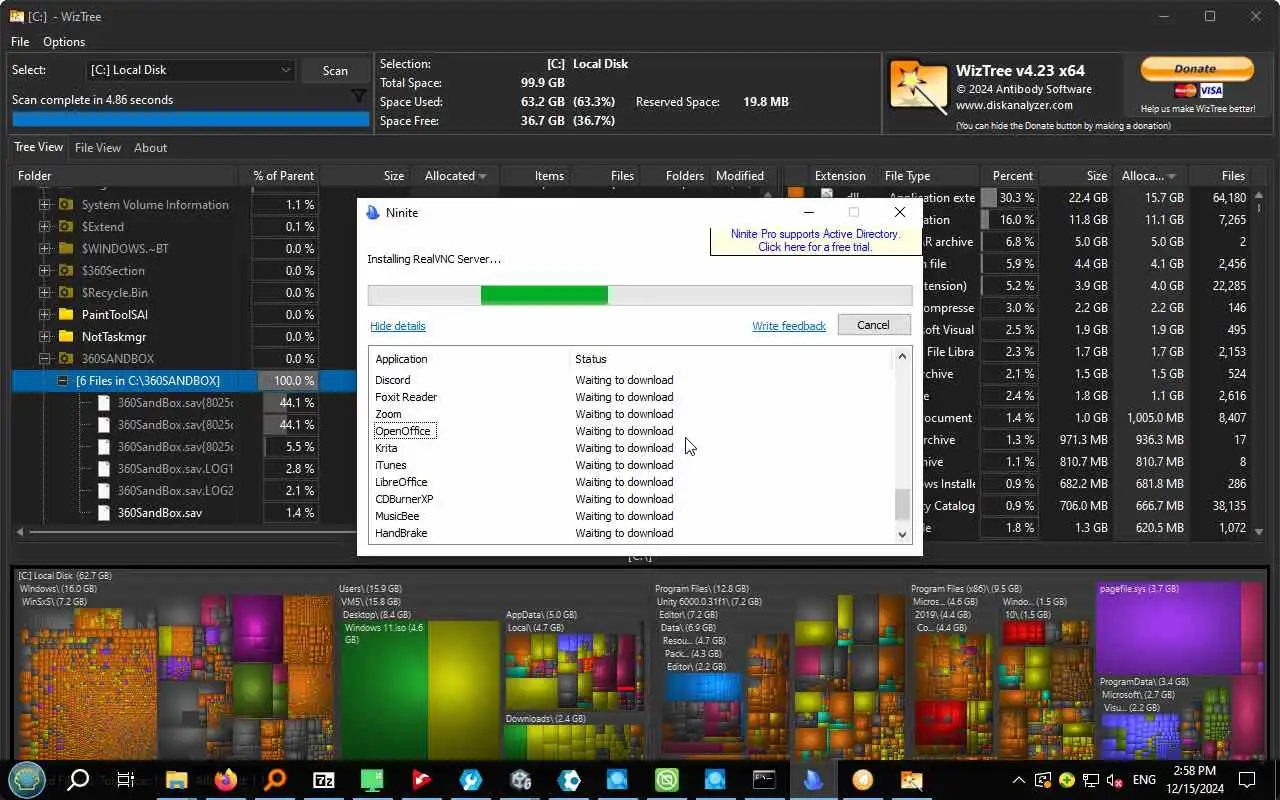The height and width of the screenshot is (800, 1280).
Task: Sort by the Allocated column header
Action: pyautogui.click(x=455, y=176)
